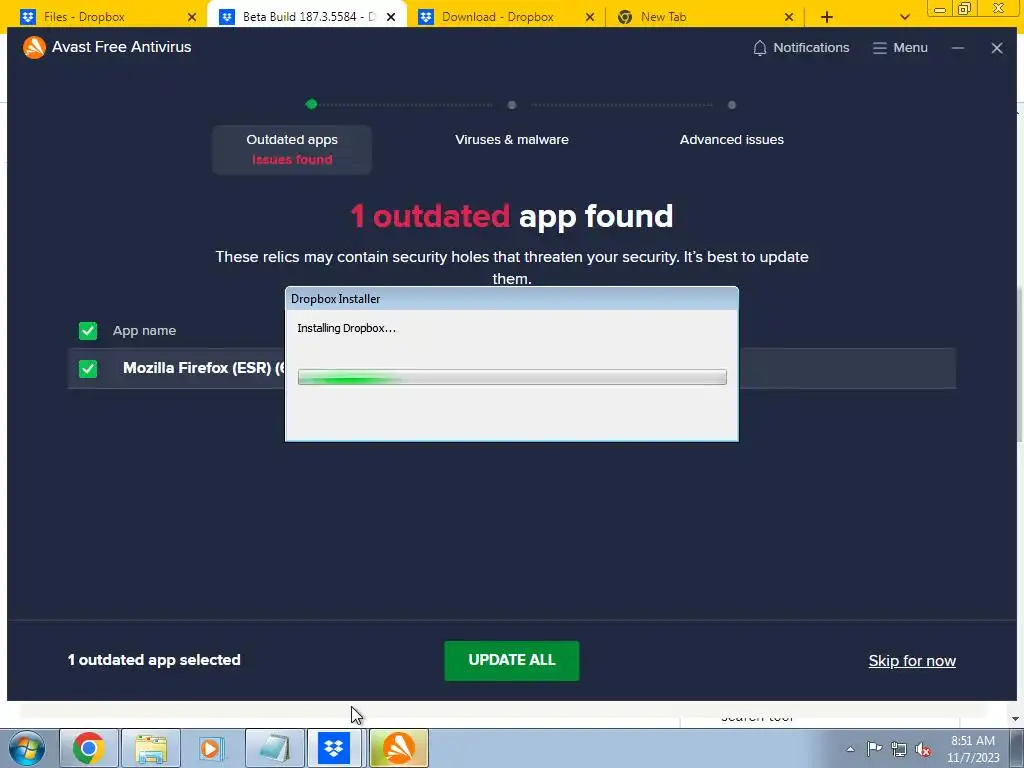Click the muted volume tray icon
This screenshot has width=1024, height=768.
click(x=923, y=749)
